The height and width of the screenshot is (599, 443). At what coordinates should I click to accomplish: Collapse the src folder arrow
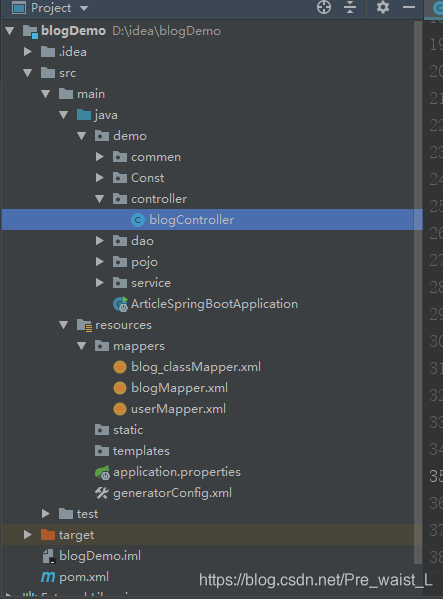(x=27, y=73)
